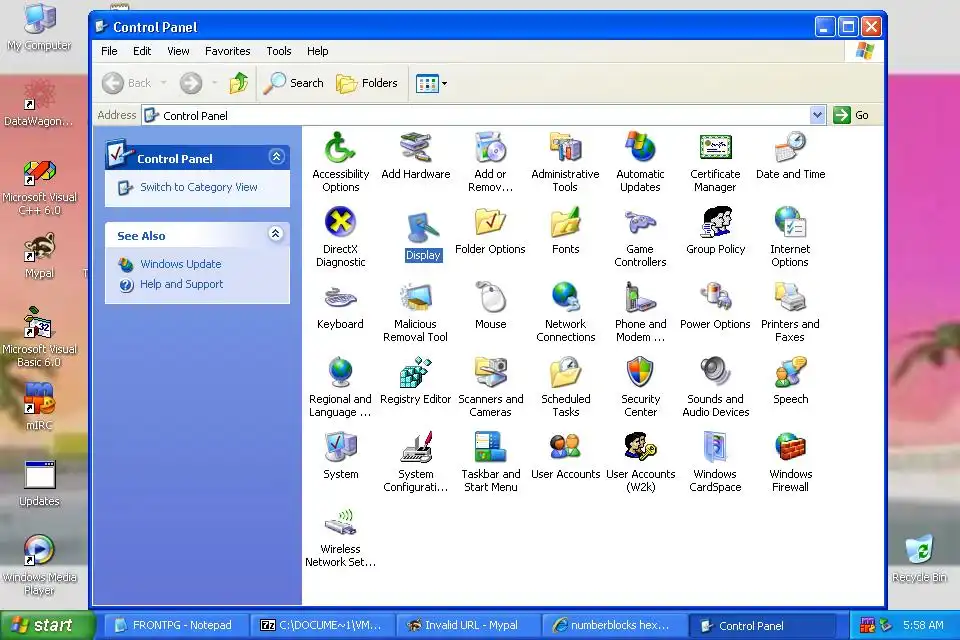
Task: Open Help and Support link
Action: coord(181,284)
